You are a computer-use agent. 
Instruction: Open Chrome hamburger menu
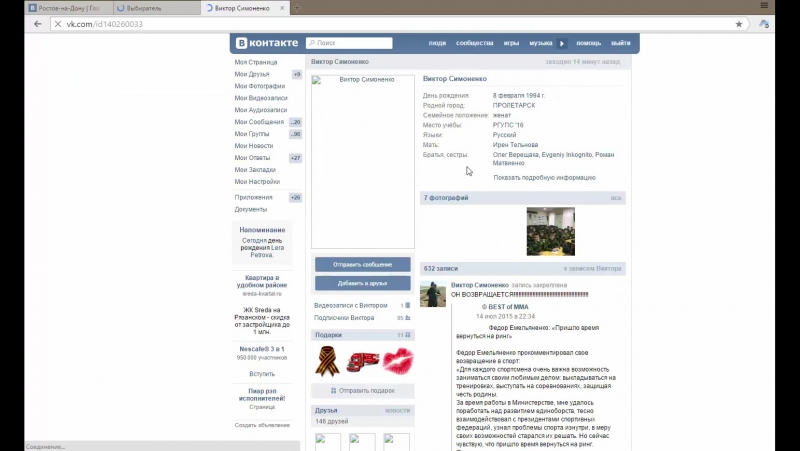pyautogui.click(x=764, y=6)
